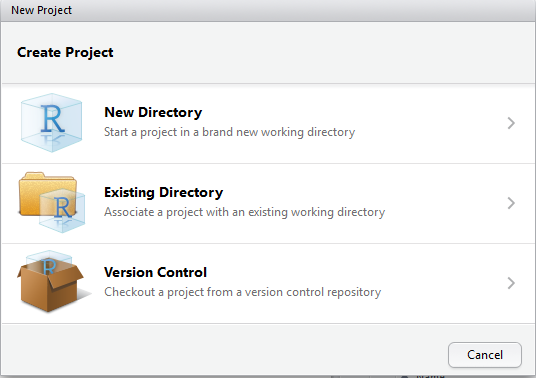Click the Create Project header label
Screen dimensions: 536x378
[65, 52]
